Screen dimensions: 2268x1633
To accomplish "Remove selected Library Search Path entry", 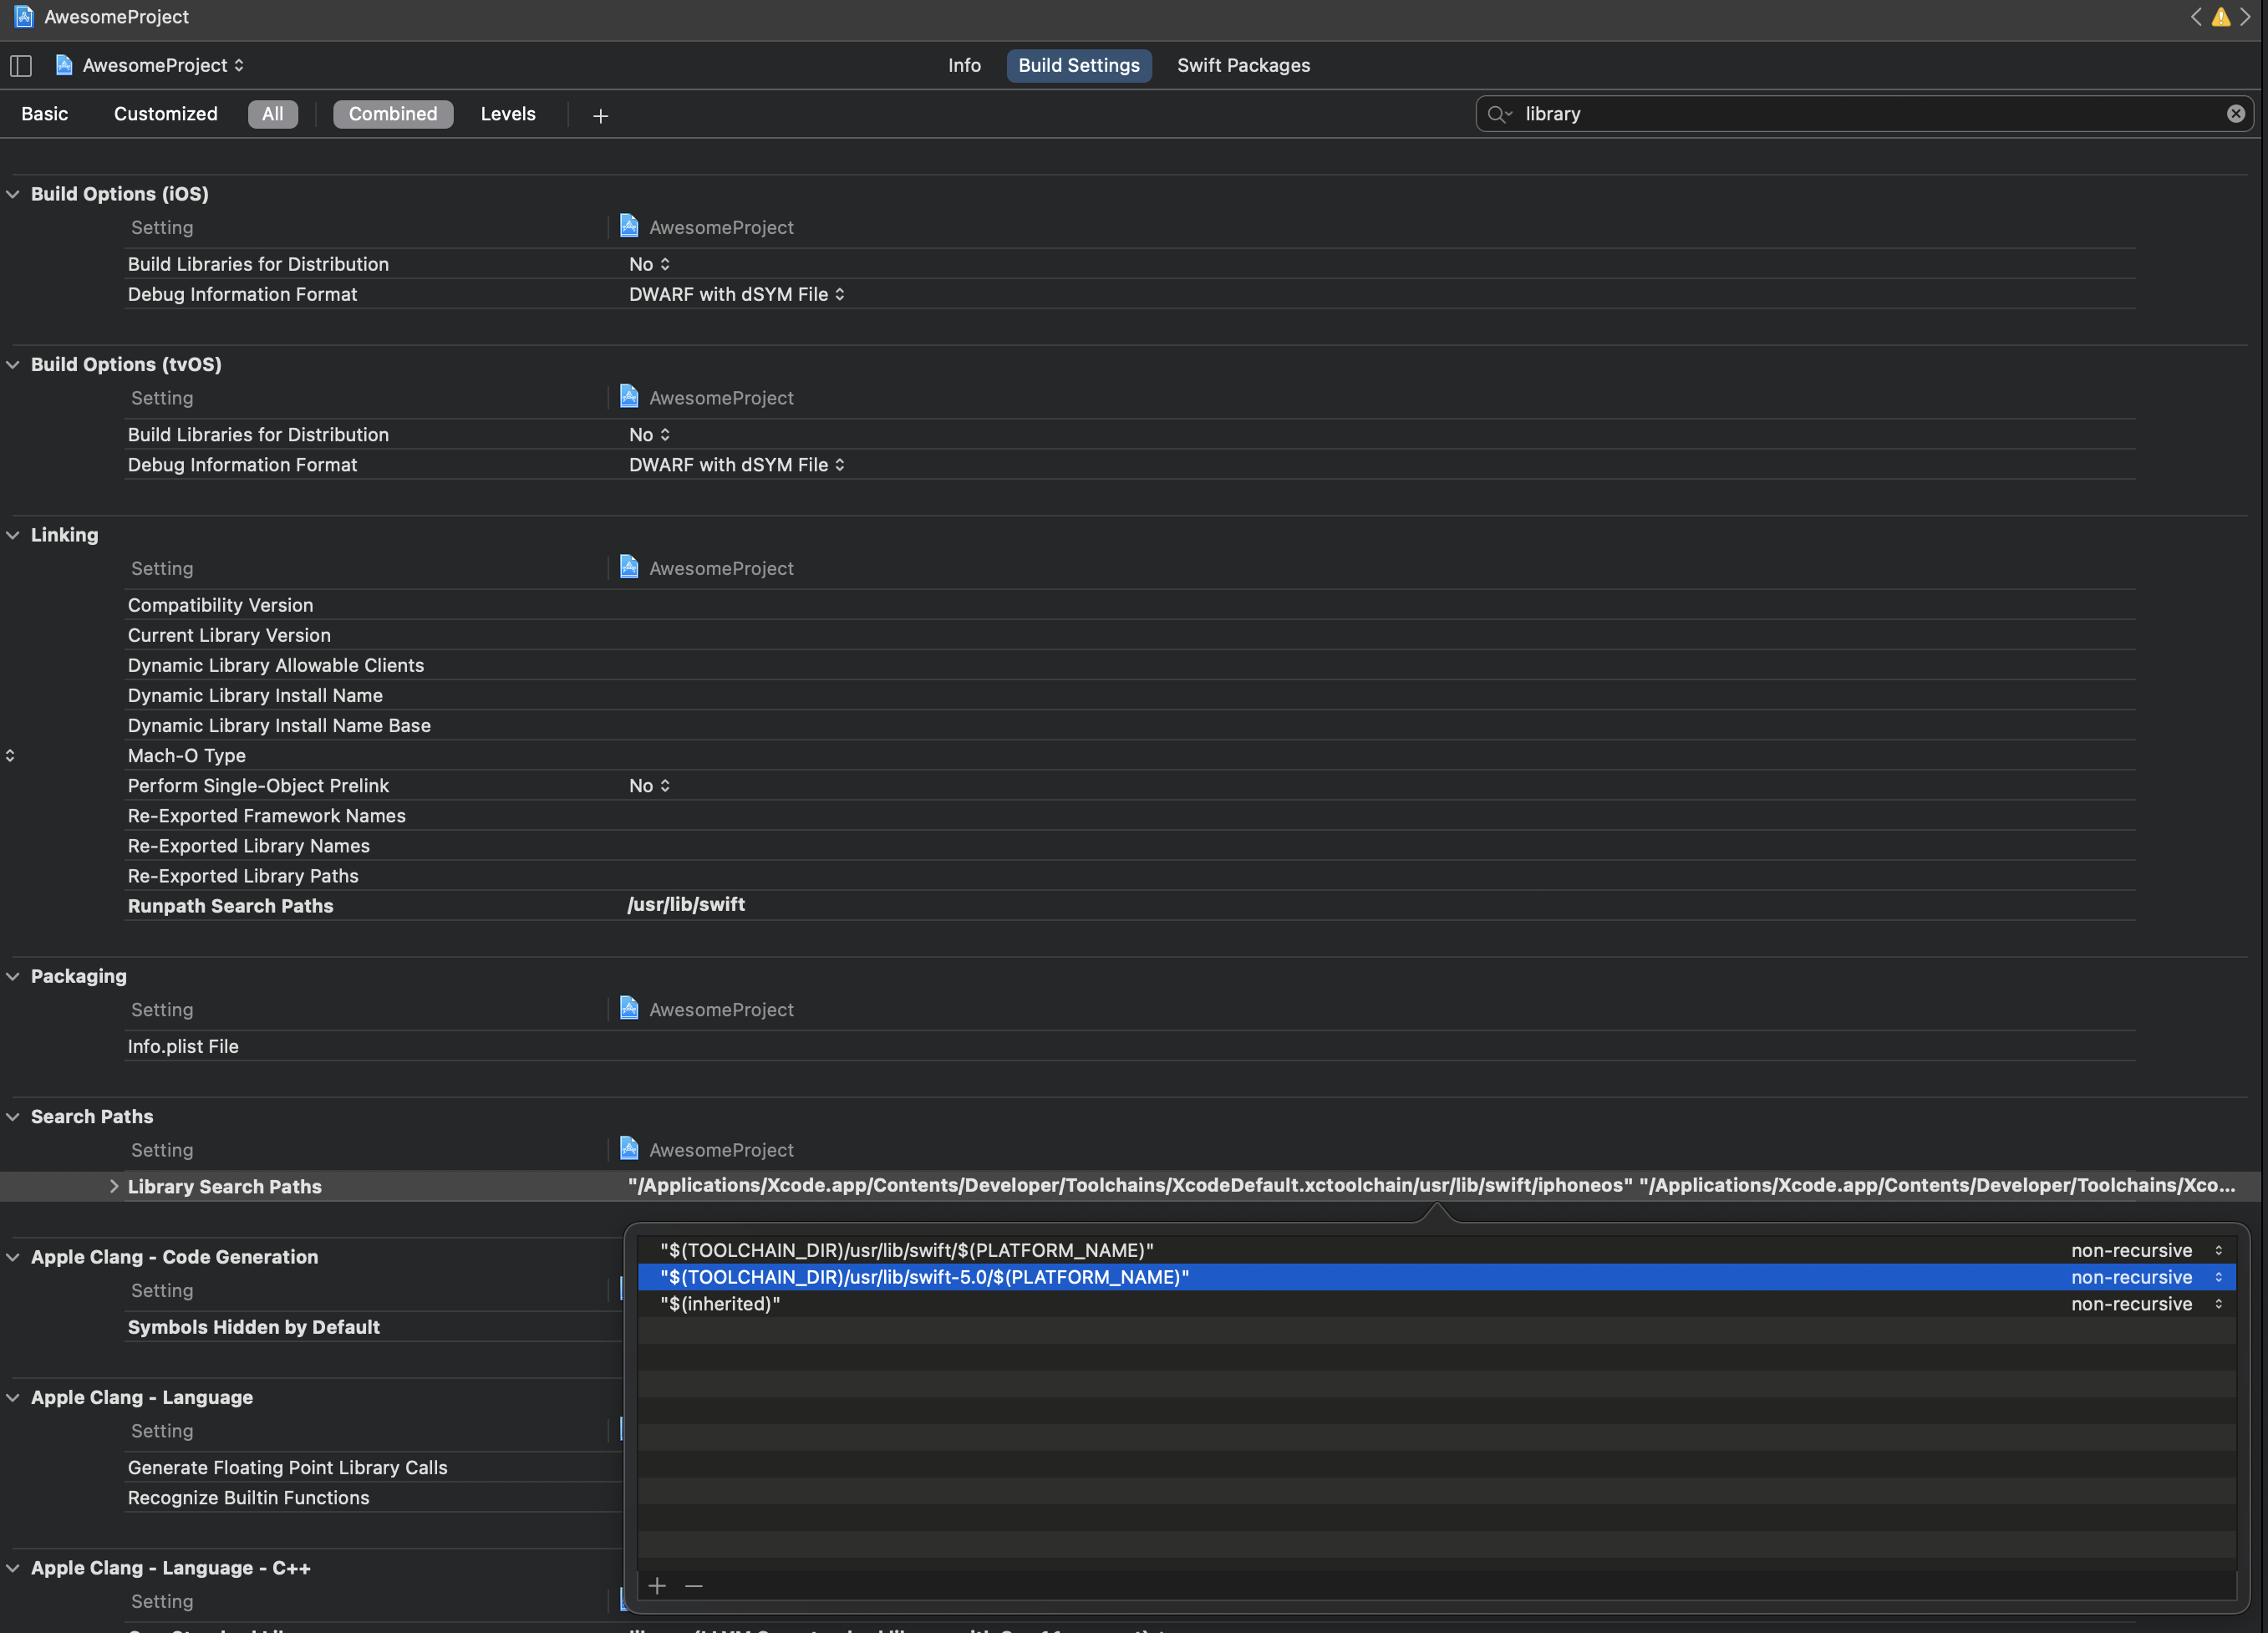I will tap(694, 1585).
